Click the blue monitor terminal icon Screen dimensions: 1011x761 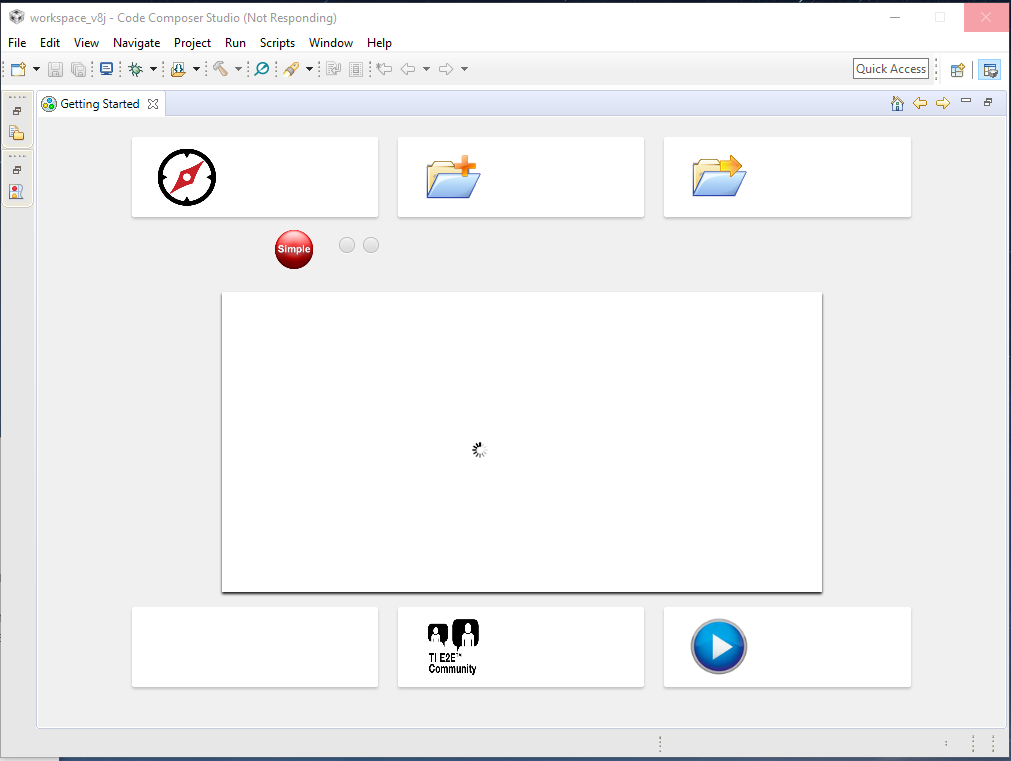point(106,69)
